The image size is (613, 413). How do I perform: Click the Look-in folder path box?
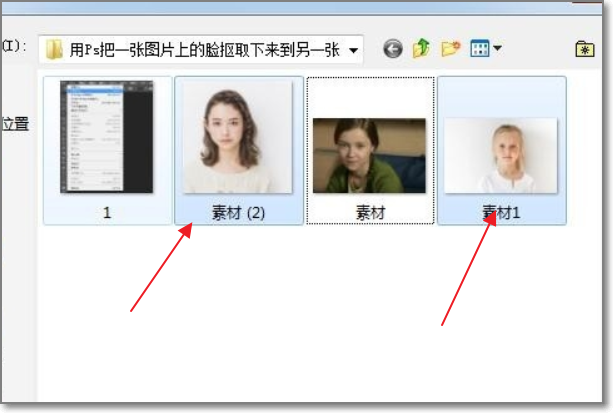click(x=201, y=50)
